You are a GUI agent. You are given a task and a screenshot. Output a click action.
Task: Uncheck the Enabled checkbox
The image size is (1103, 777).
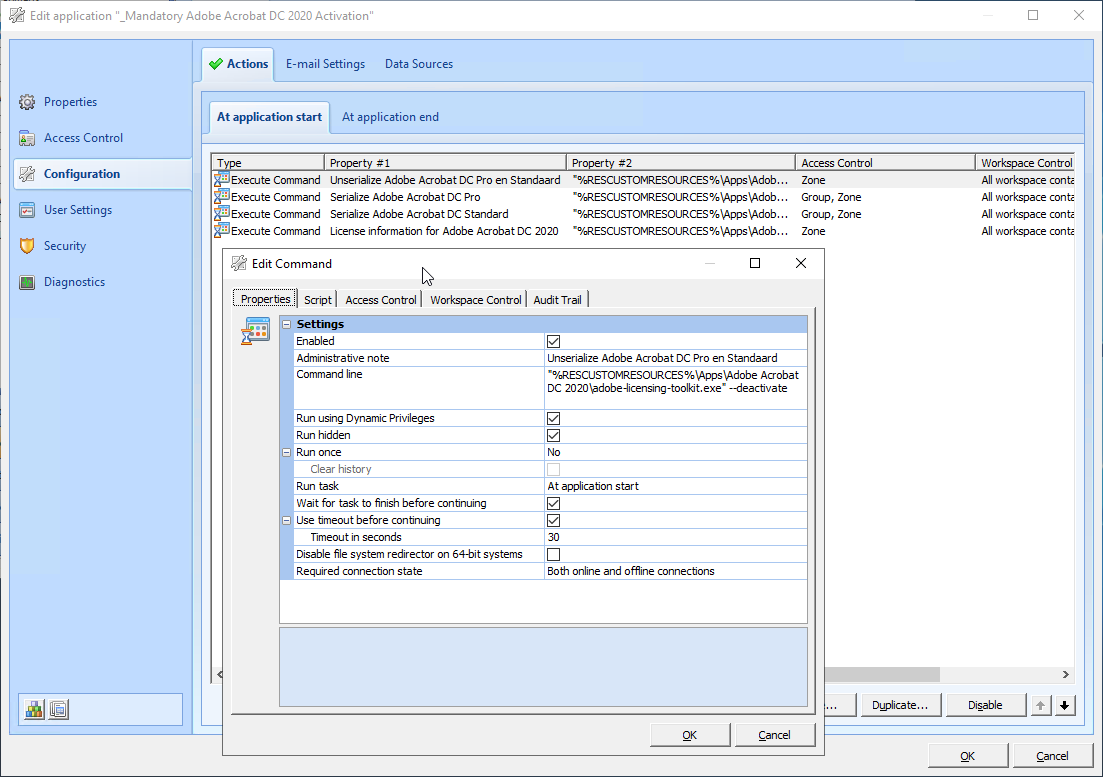(x=553, y=341)
